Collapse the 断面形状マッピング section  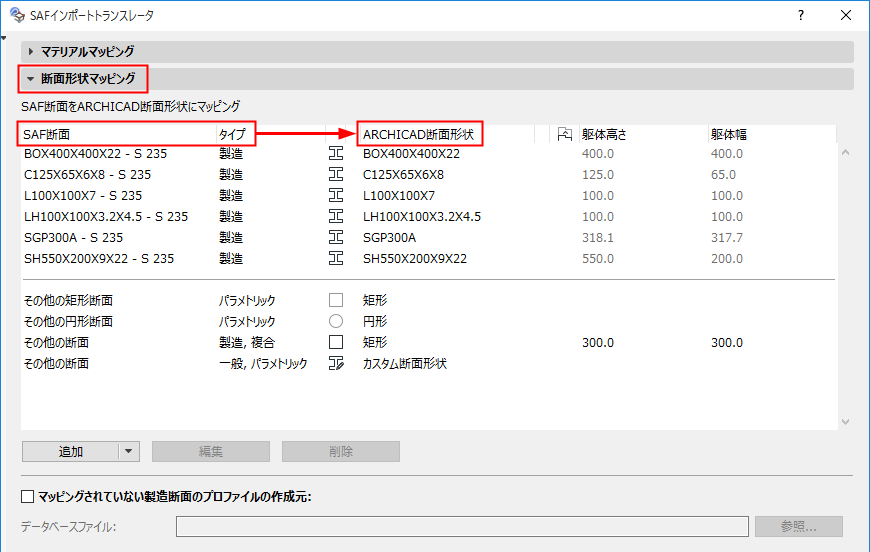[x=31, y=79]
